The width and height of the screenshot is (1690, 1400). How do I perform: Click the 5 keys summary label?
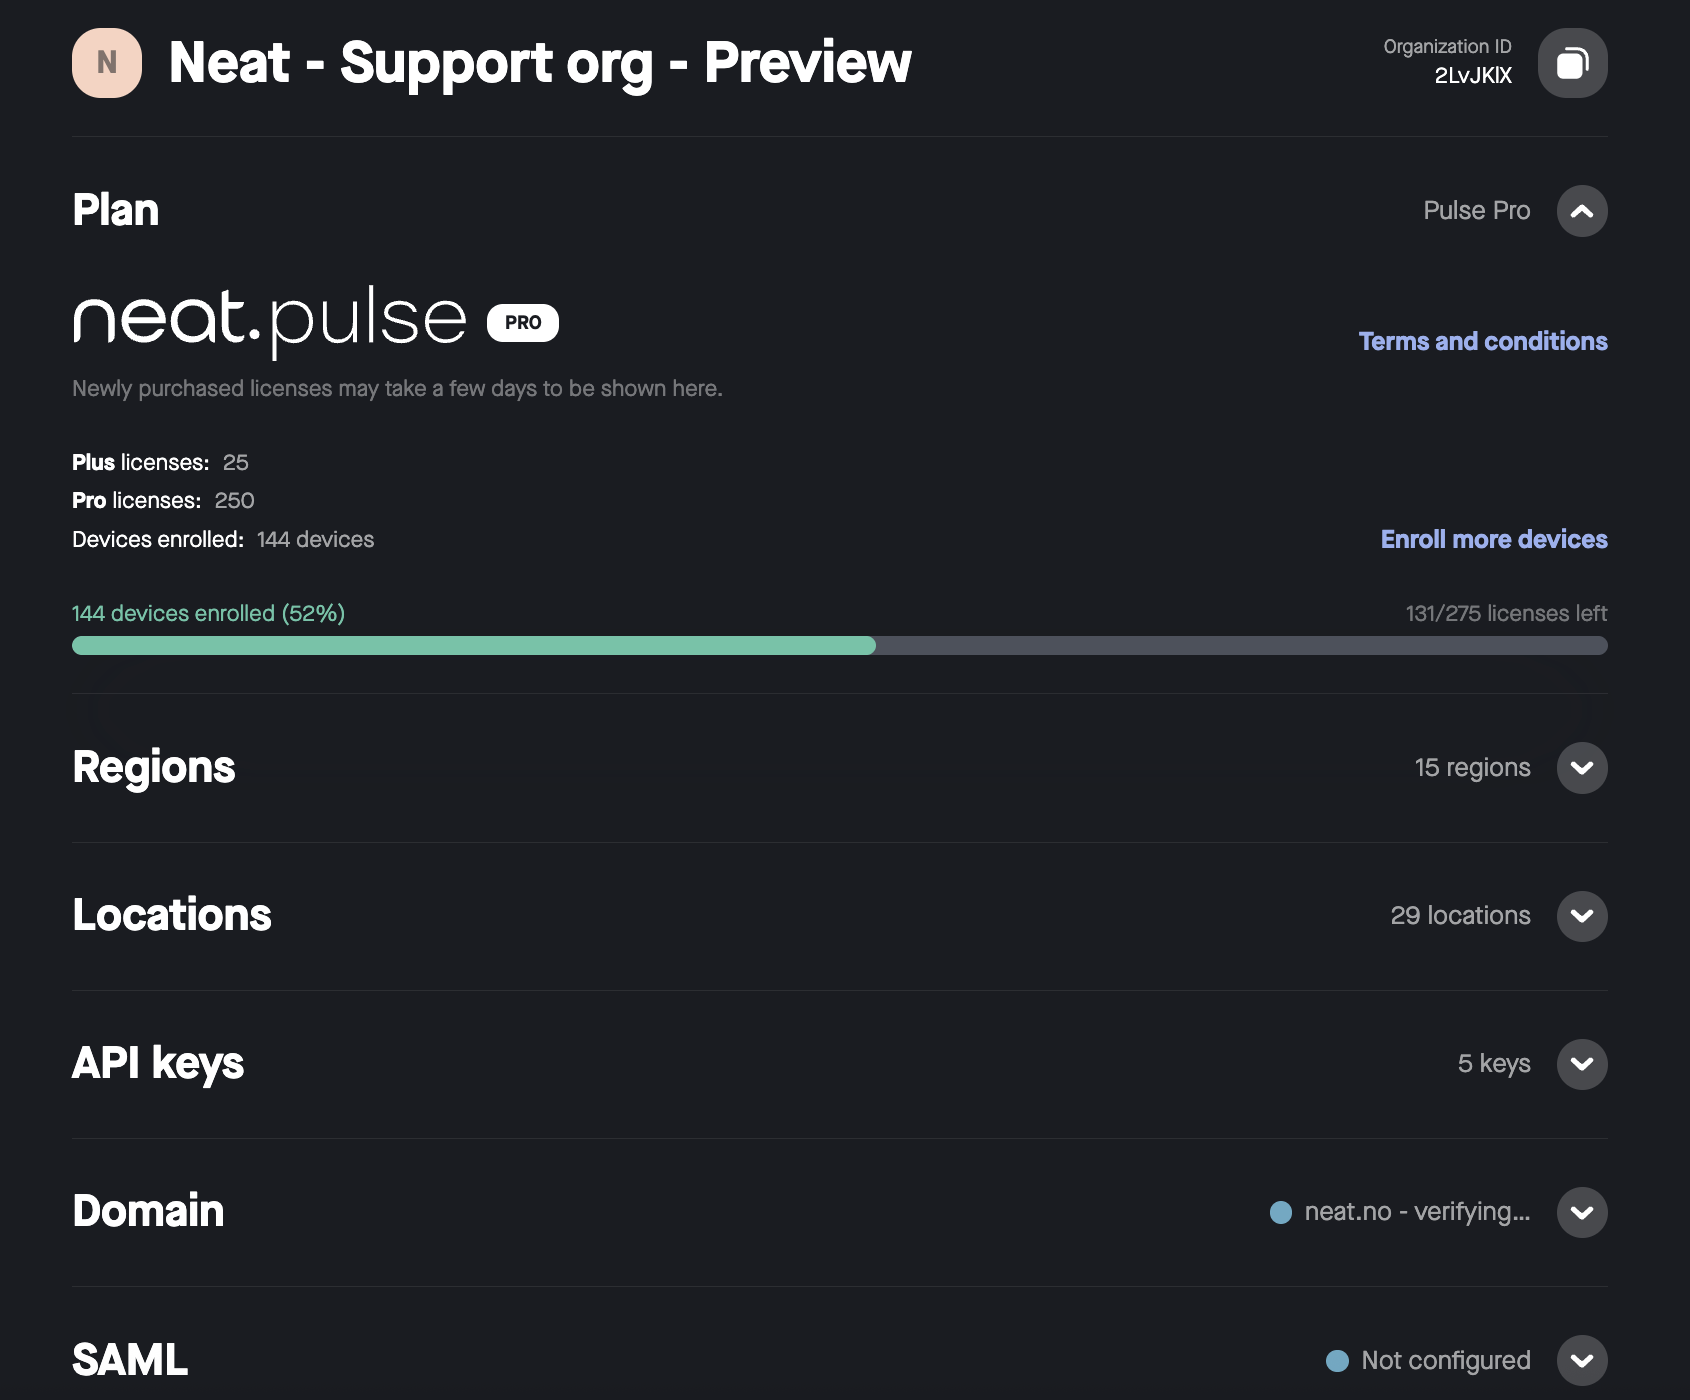click(1494, 1063)
